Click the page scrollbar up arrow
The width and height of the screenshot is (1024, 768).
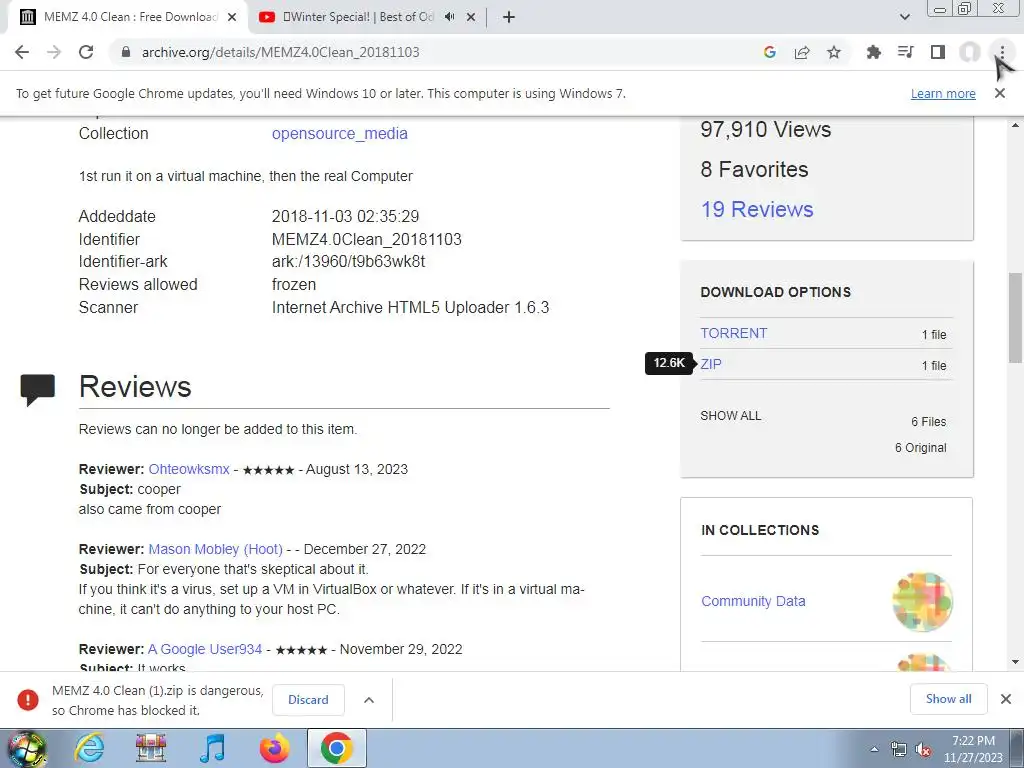[1015, 125]
